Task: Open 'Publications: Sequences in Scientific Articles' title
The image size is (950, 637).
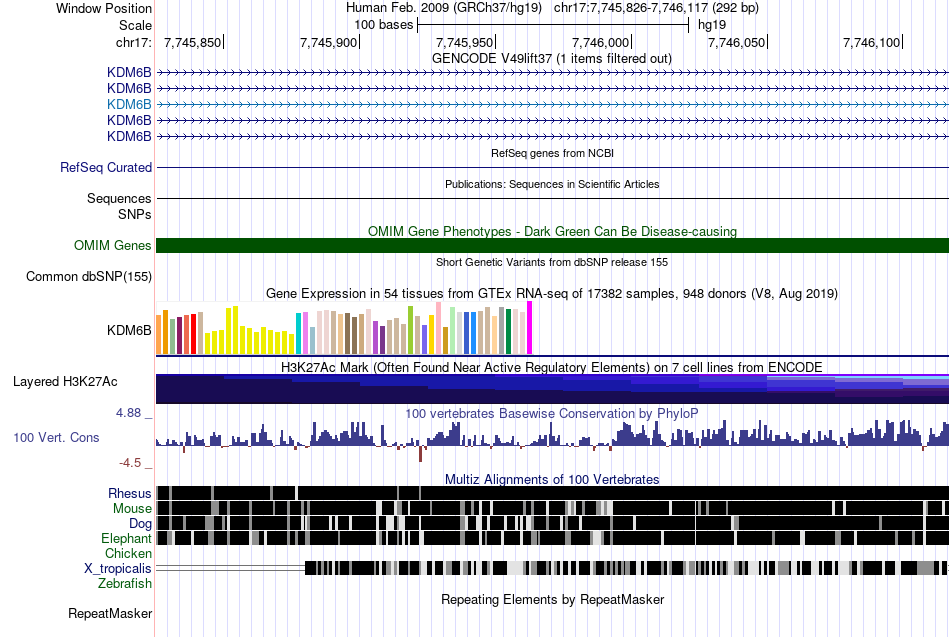Action: [x=552, y=184]
